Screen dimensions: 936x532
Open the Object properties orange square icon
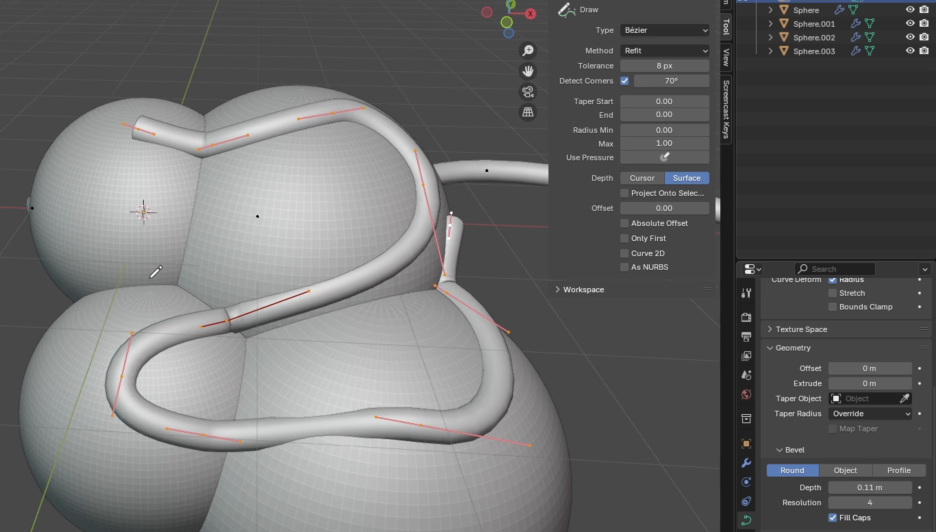pos(746,444)
